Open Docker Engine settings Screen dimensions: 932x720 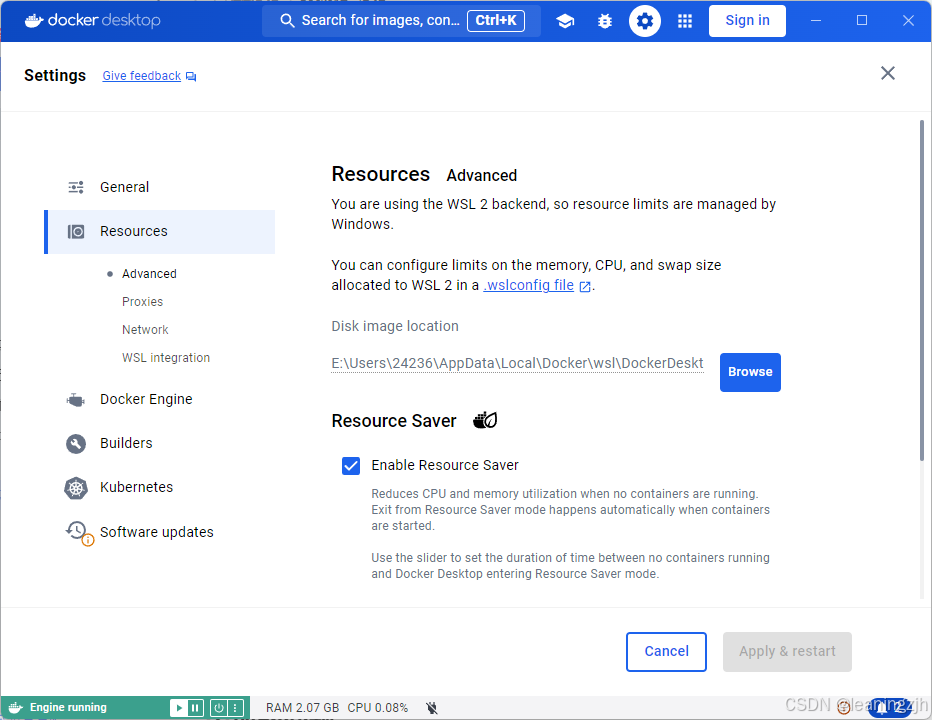tap(160, 400)
